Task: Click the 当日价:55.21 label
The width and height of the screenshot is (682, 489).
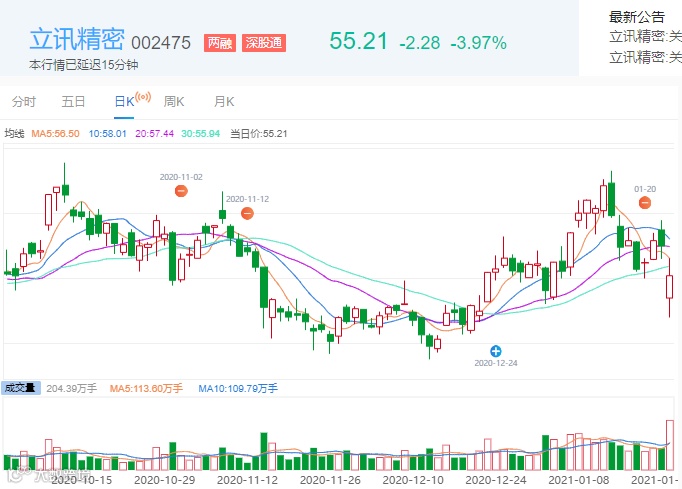Action: pyautogui.click(x=259, y=134)
